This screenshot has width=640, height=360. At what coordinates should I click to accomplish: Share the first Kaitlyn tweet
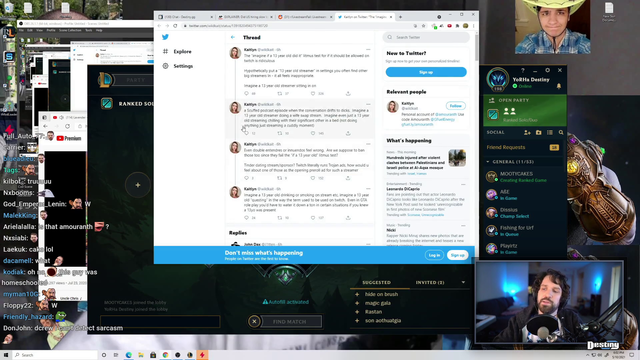click(348, 93)
